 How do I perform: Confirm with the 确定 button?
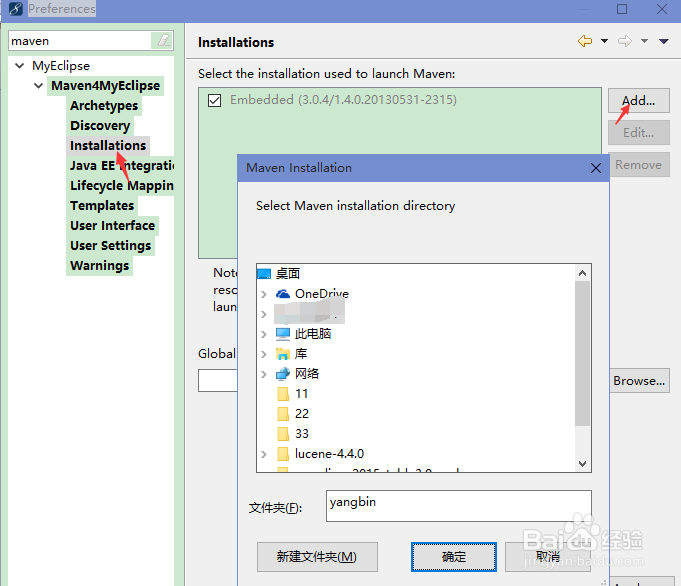tap(453, 557)
